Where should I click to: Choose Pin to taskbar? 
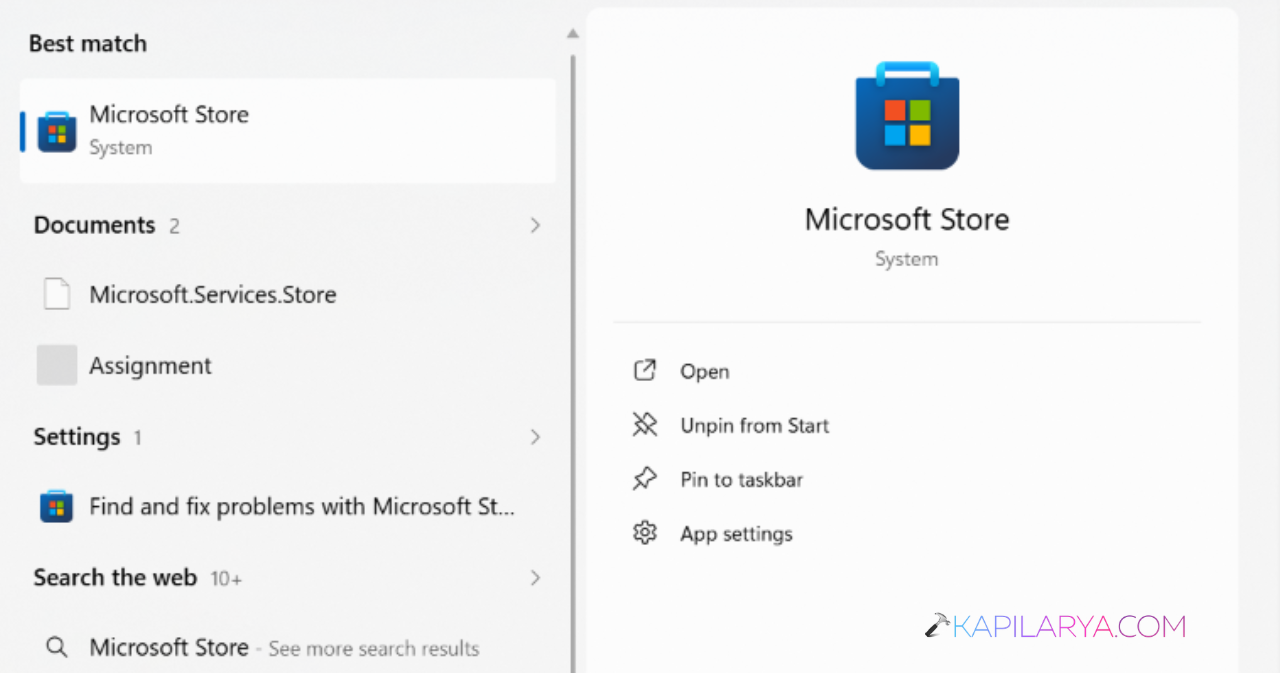point(742,479)
